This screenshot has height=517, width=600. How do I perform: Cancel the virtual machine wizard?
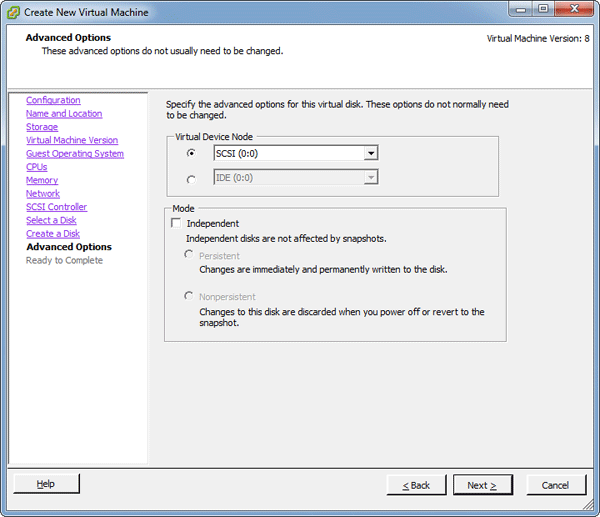pos(555,485)
